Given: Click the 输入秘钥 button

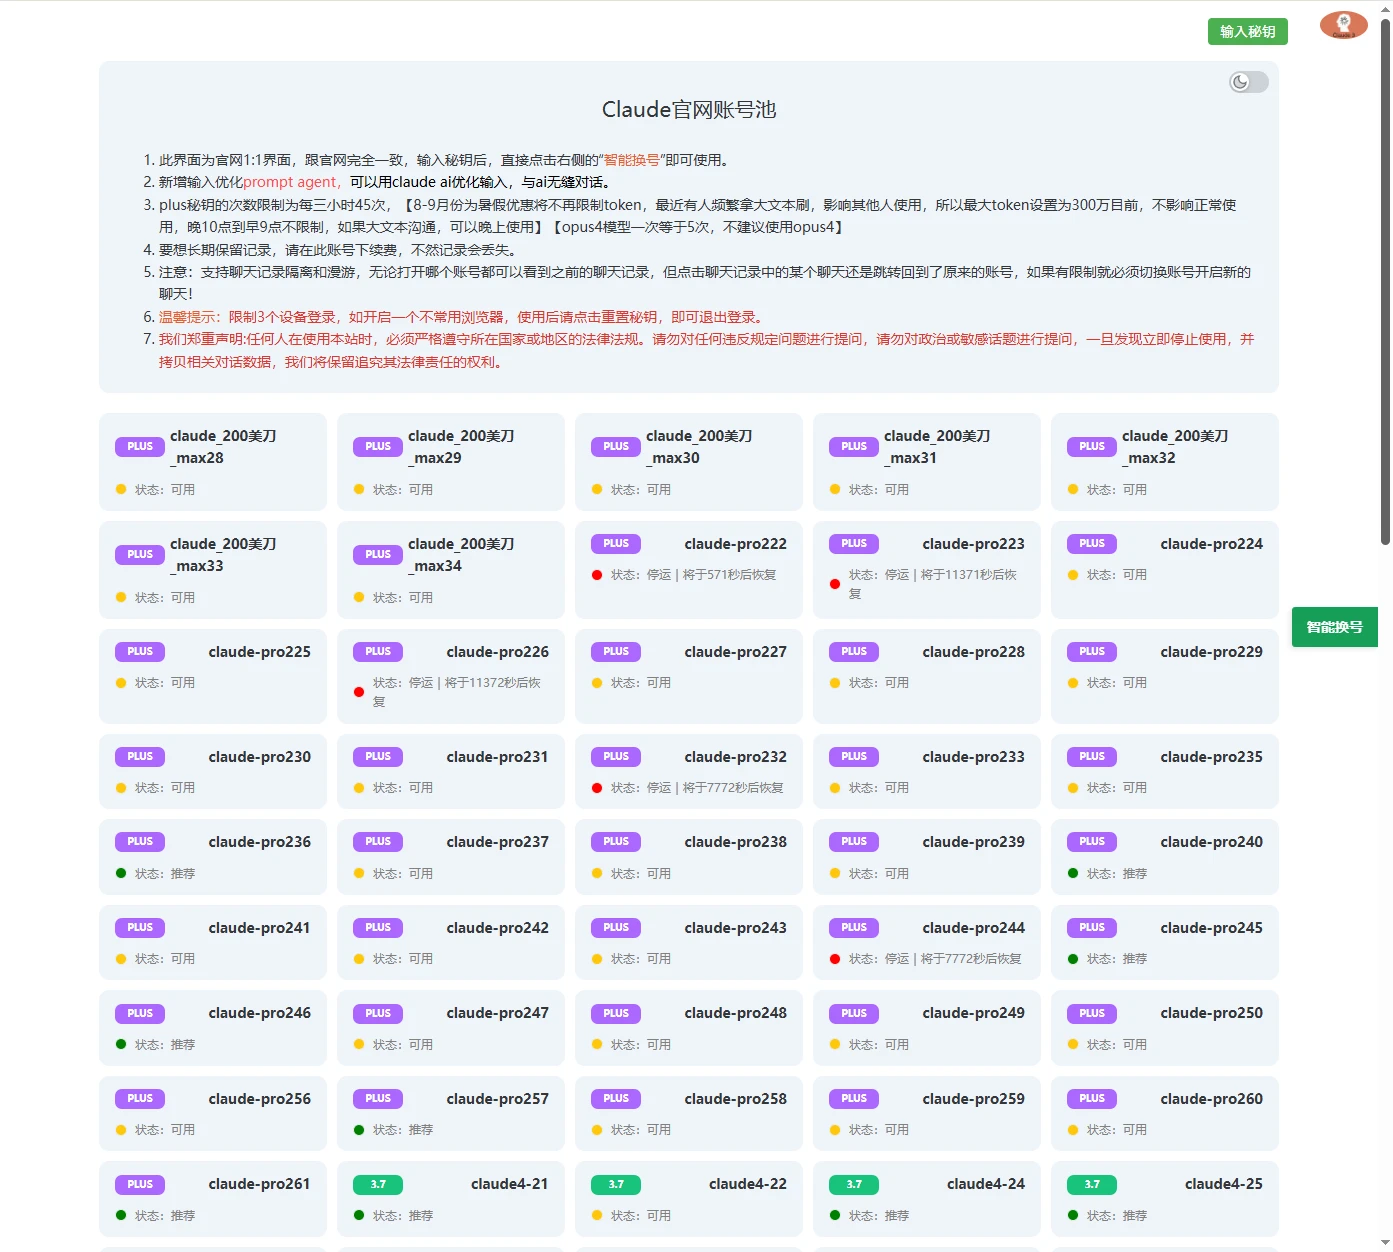Looking at the screenshot, I should point(1247,32).
